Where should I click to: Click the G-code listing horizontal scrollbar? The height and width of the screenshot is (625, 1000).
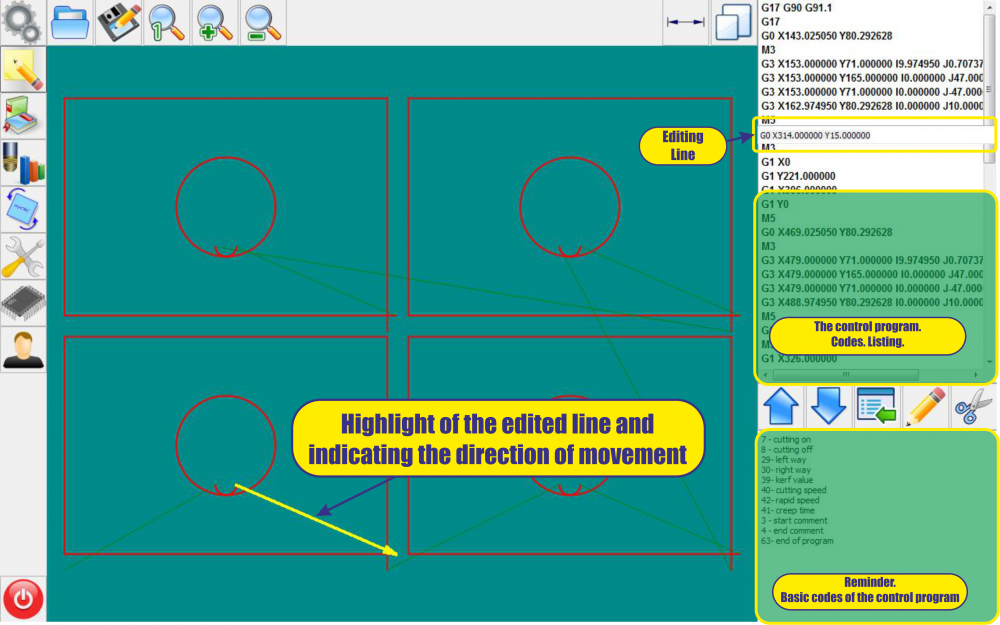[870, 375]
